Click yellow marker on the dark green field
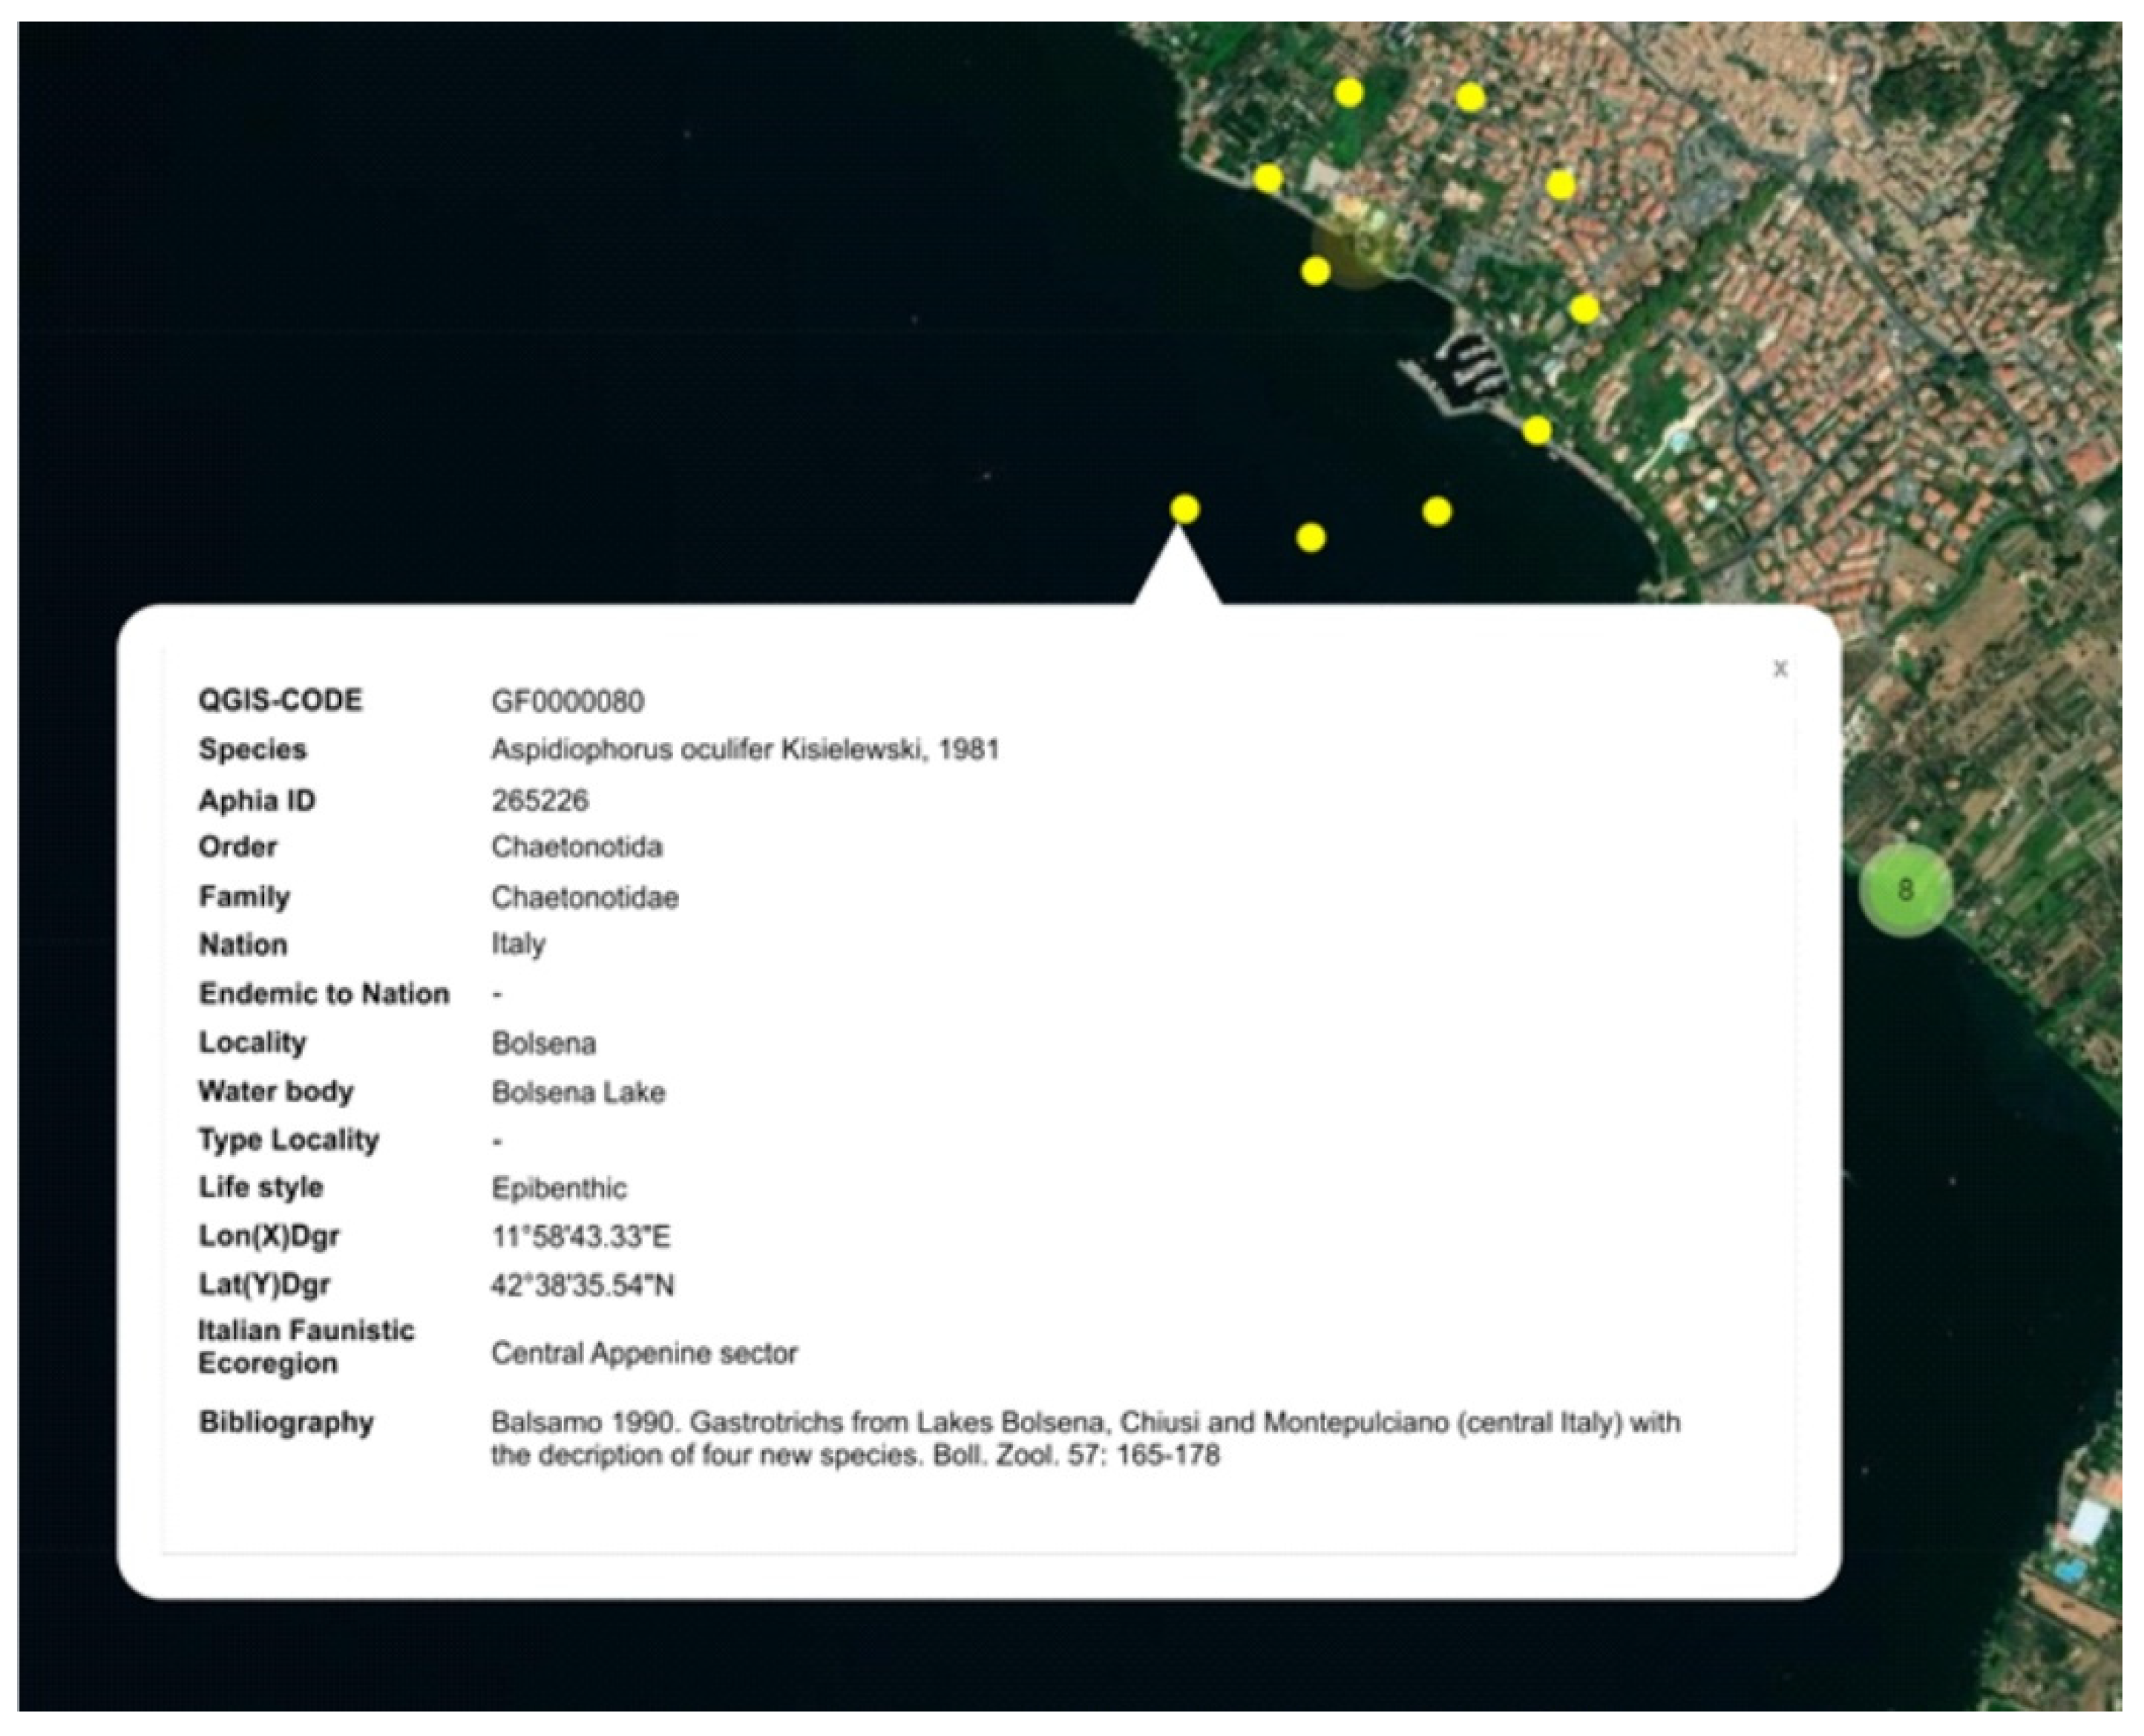 1349,93
